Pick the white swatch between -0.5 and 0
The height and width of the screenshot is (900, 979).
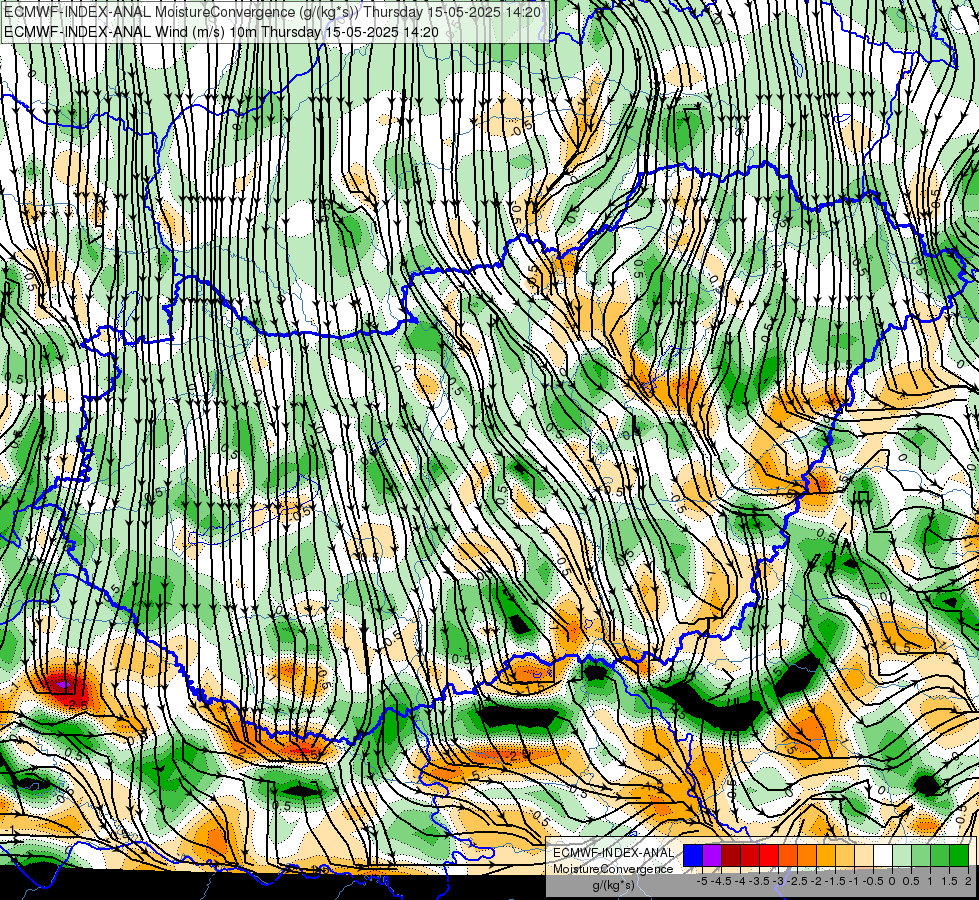883,856
